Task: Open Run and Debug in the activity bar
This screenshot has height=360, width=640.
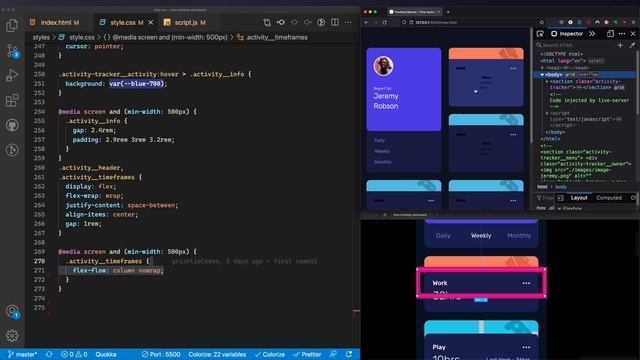Action: tap(12, 76)
